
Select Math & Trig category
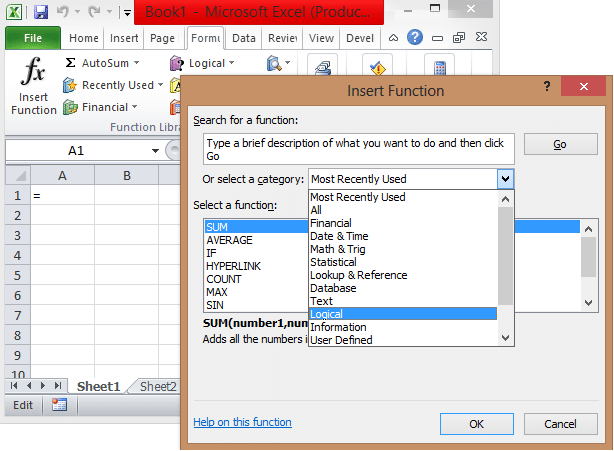[403, 249]
